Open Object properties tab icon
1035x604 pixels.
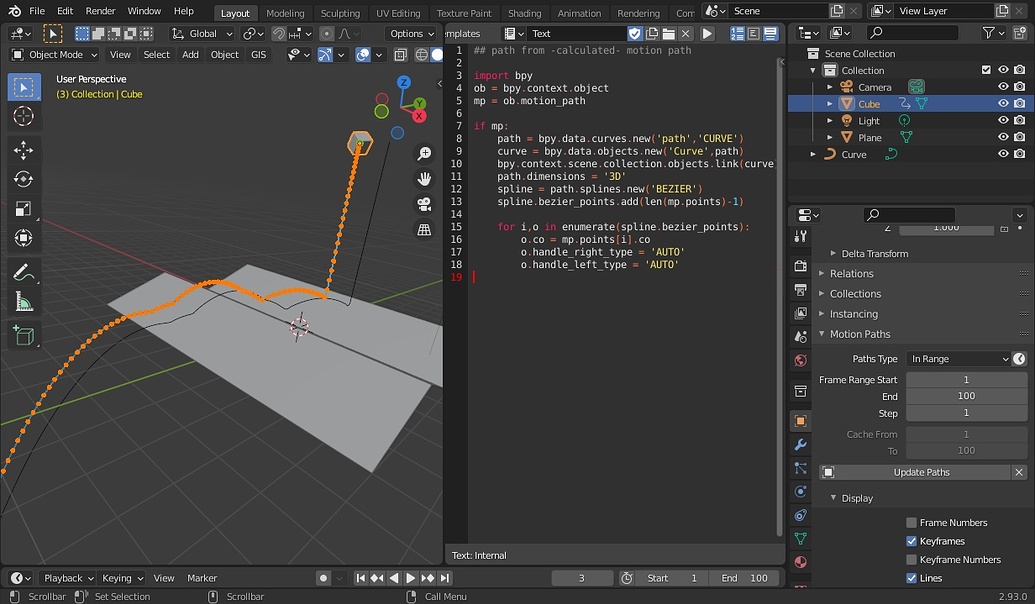click(801, 421)
